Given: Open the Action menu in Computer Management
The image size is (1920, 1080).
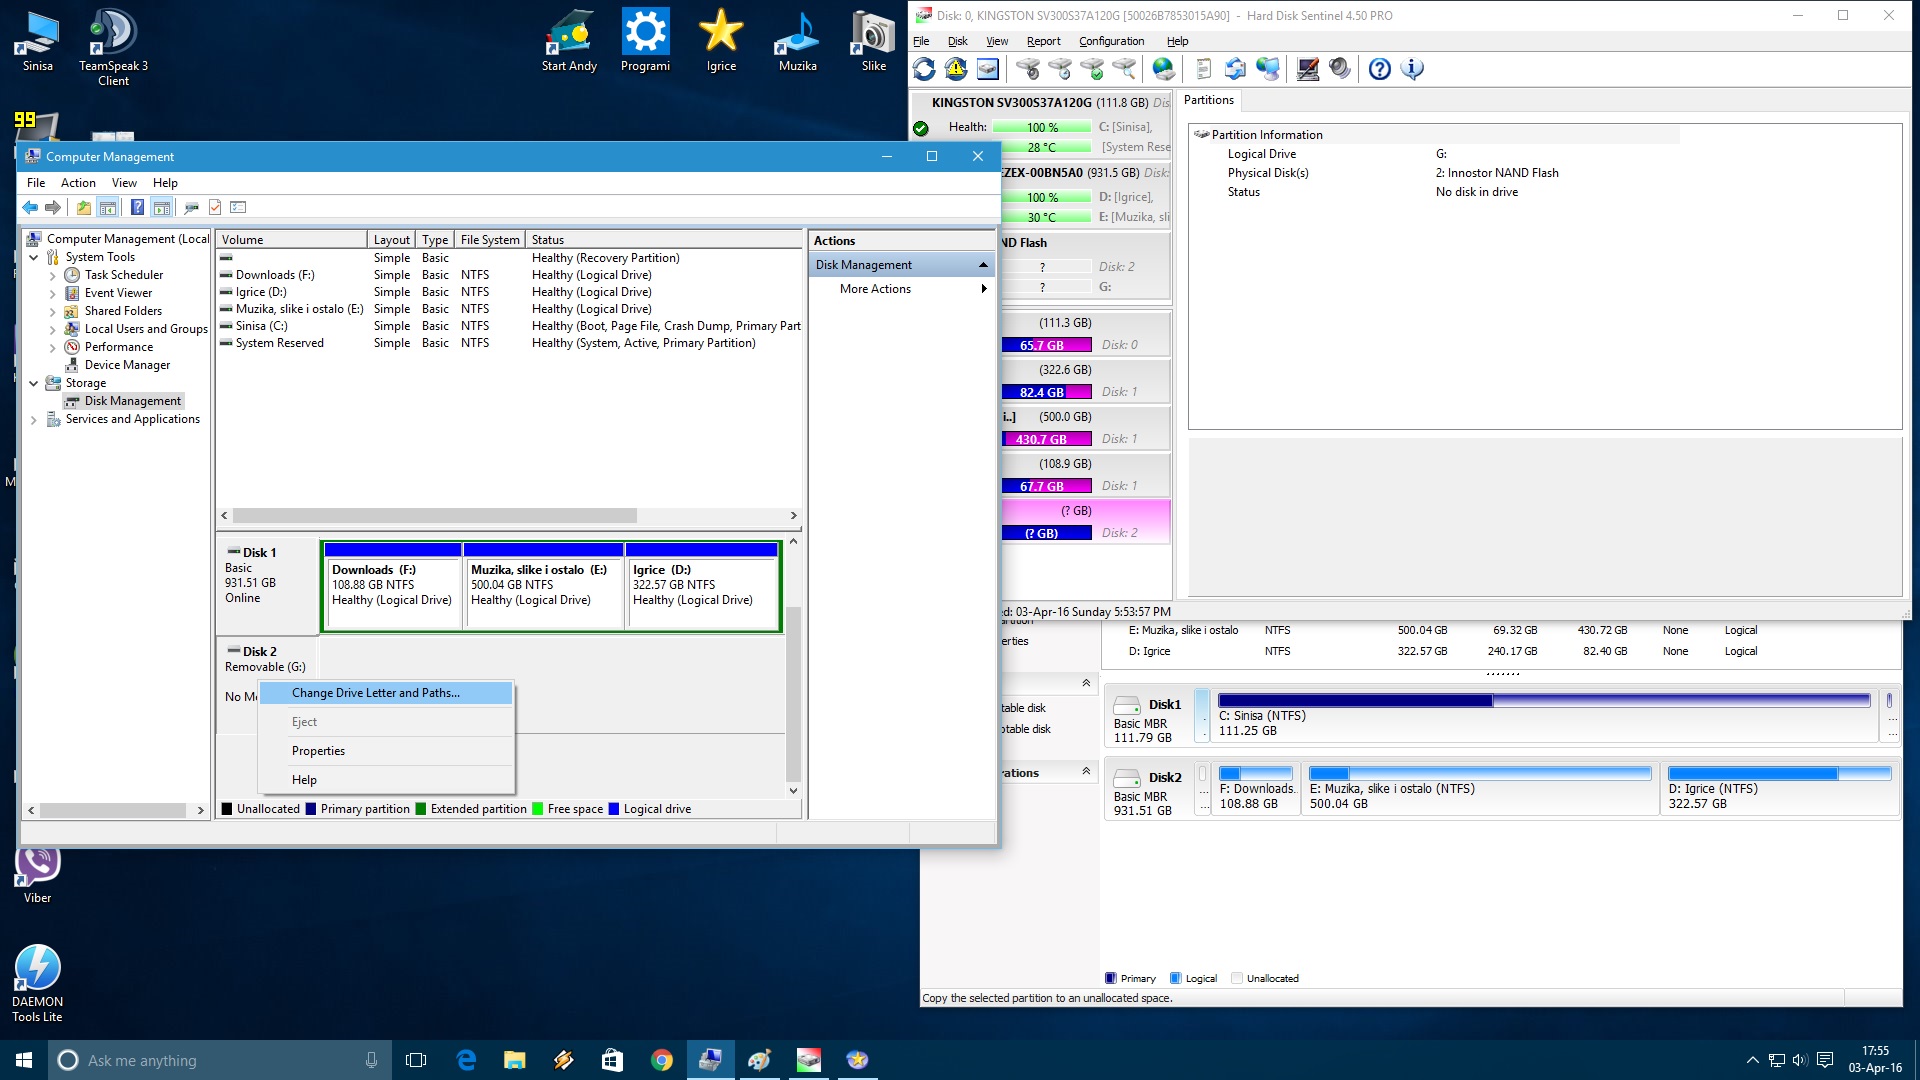Looking at the screenshot, I should (78, 183).
